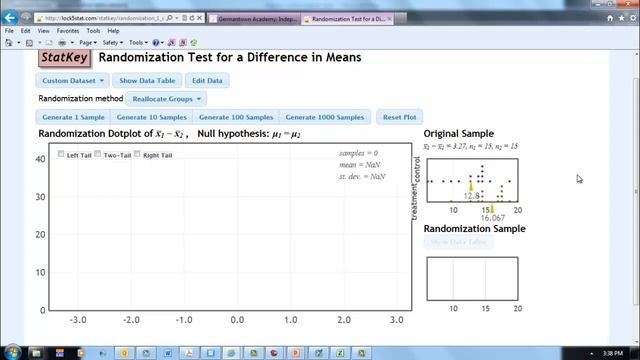
Task: Open the PowerPoint icon in the taskbar
Action: click(296, 353)
